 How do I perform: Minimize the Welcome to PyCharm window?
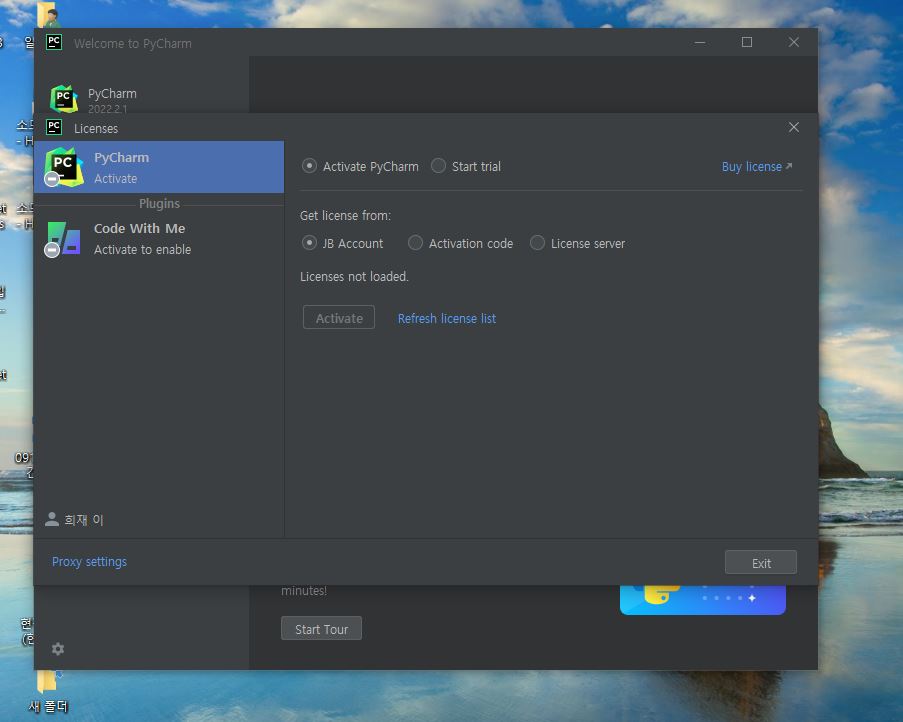pos(700,42)
